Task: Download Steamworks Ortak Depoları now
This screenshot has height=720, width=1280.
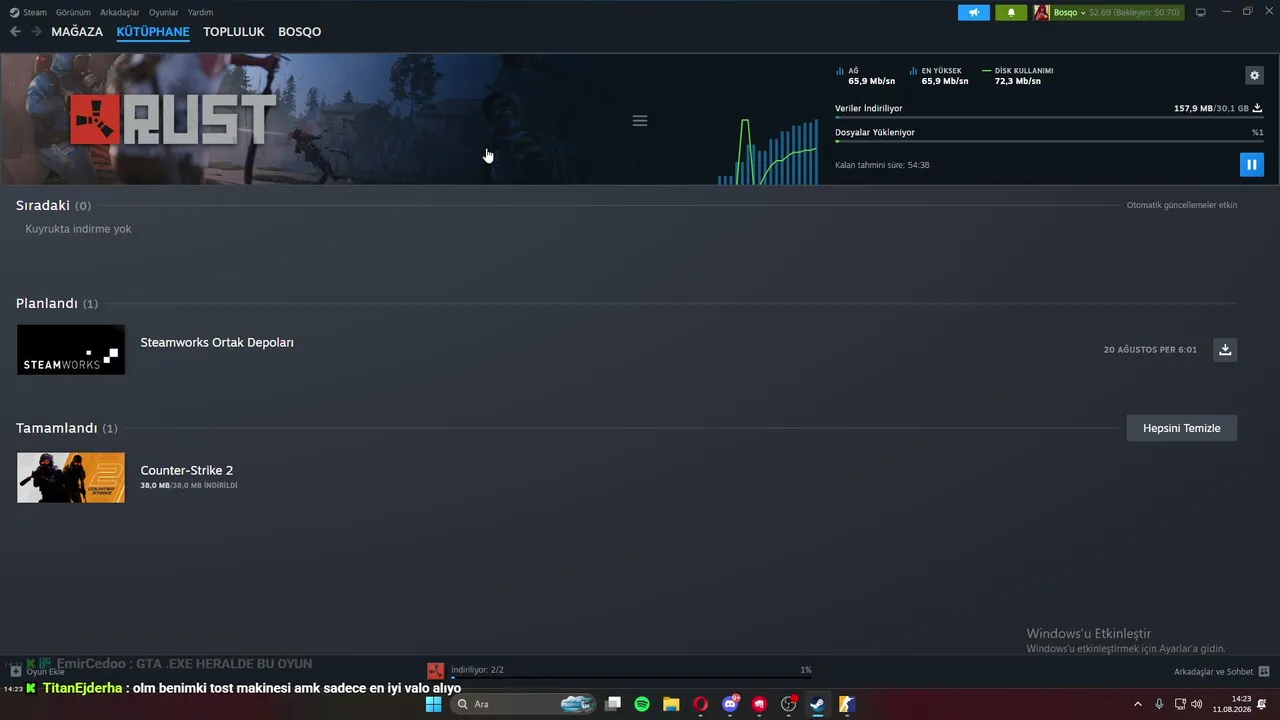Action: pos(1225,349)
